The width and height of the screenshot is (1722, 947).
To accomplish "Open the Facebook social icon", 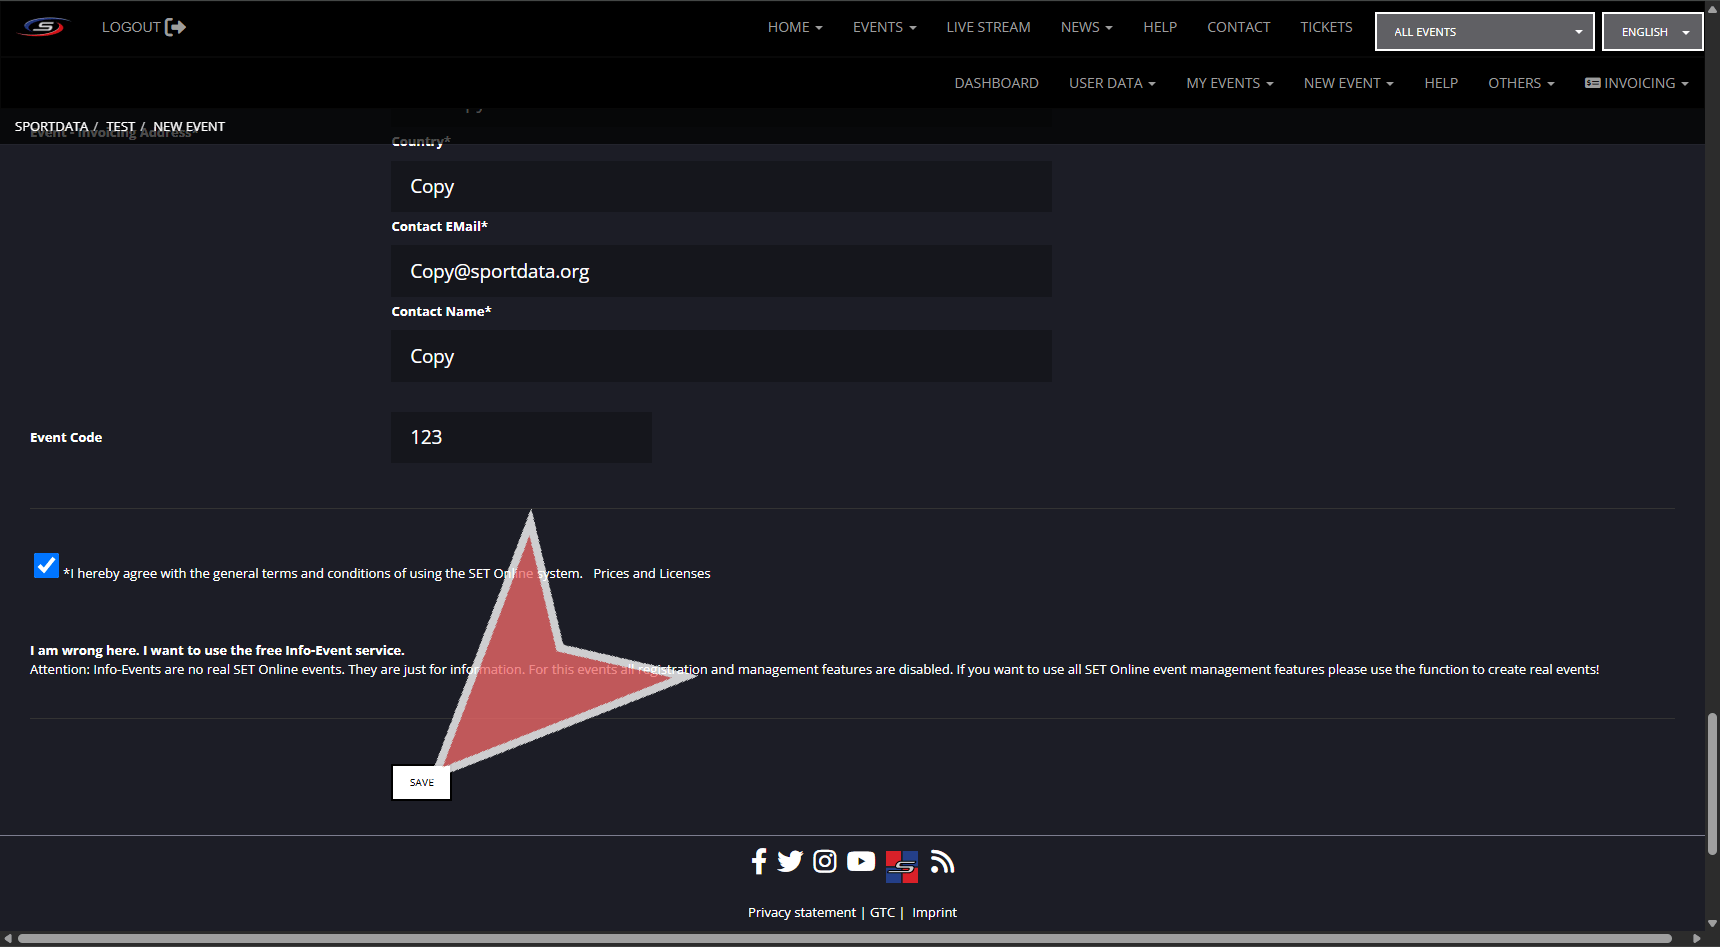I will click(759, 861).
